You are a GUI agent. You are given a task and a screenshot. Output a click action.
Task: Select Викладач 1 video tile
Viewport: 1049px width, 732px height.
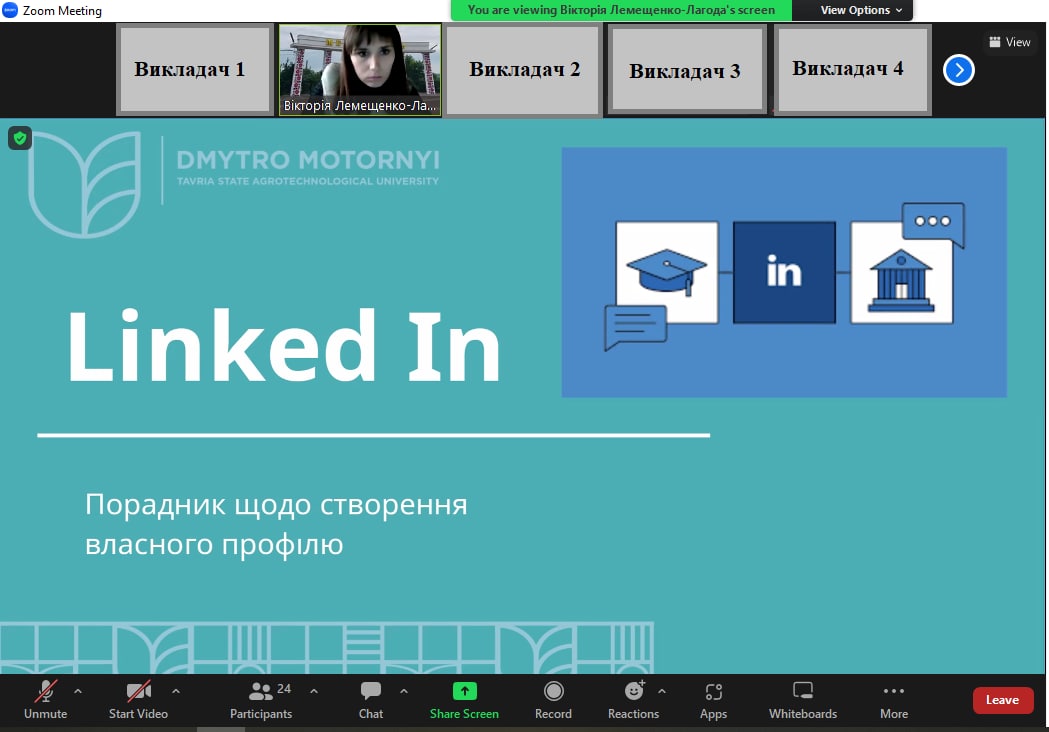(194, 70)
